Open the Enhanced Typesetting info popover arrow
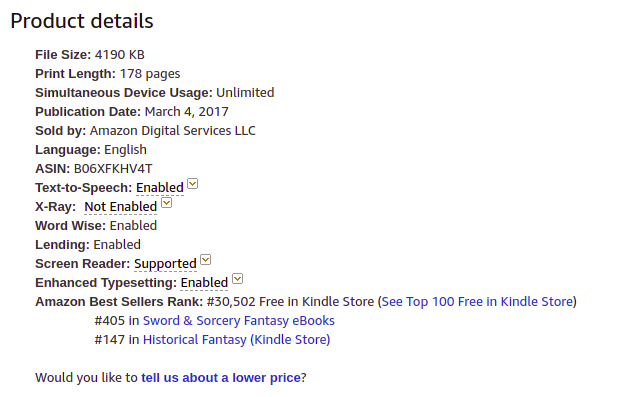The width and height of the screenshot is (620, 397). [x=237, y=279]
